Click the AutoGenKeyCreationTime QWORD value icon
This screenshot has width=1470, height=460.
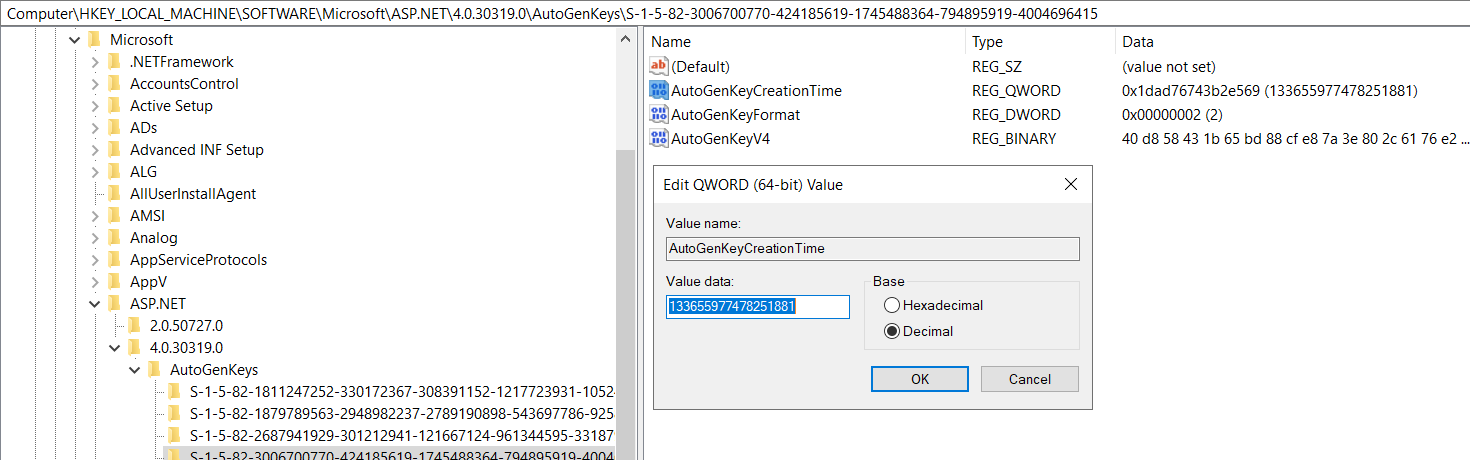pyautogui.click(x=659, y=91)
